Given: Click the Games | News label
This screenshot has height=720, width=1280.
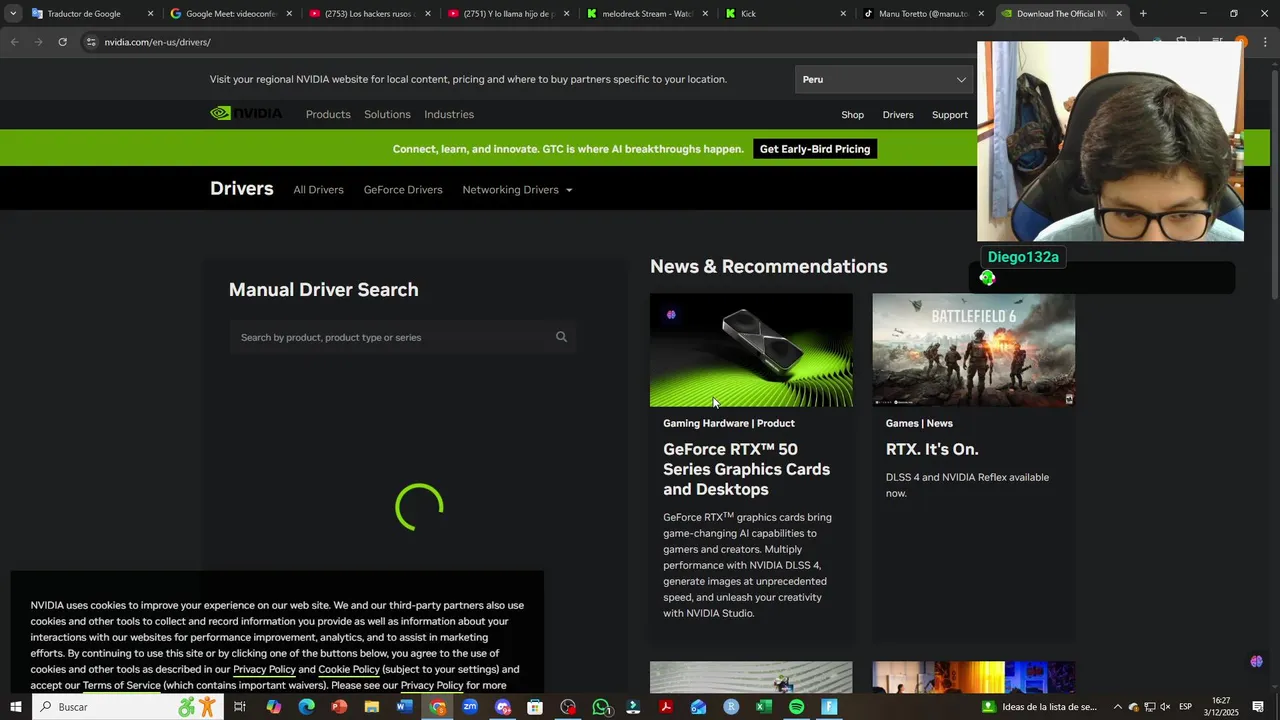Looking at the screenshot, I should 919,423.
